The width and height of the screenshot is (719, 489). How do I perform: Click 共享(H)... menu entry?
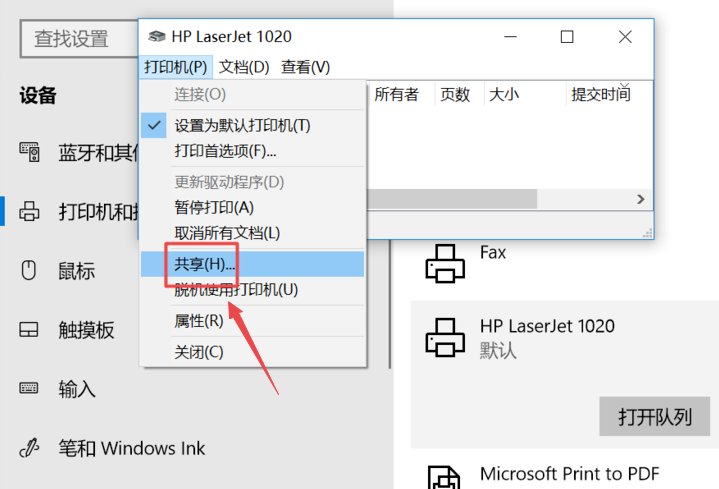pyautogui.click(x=252, y=264)
